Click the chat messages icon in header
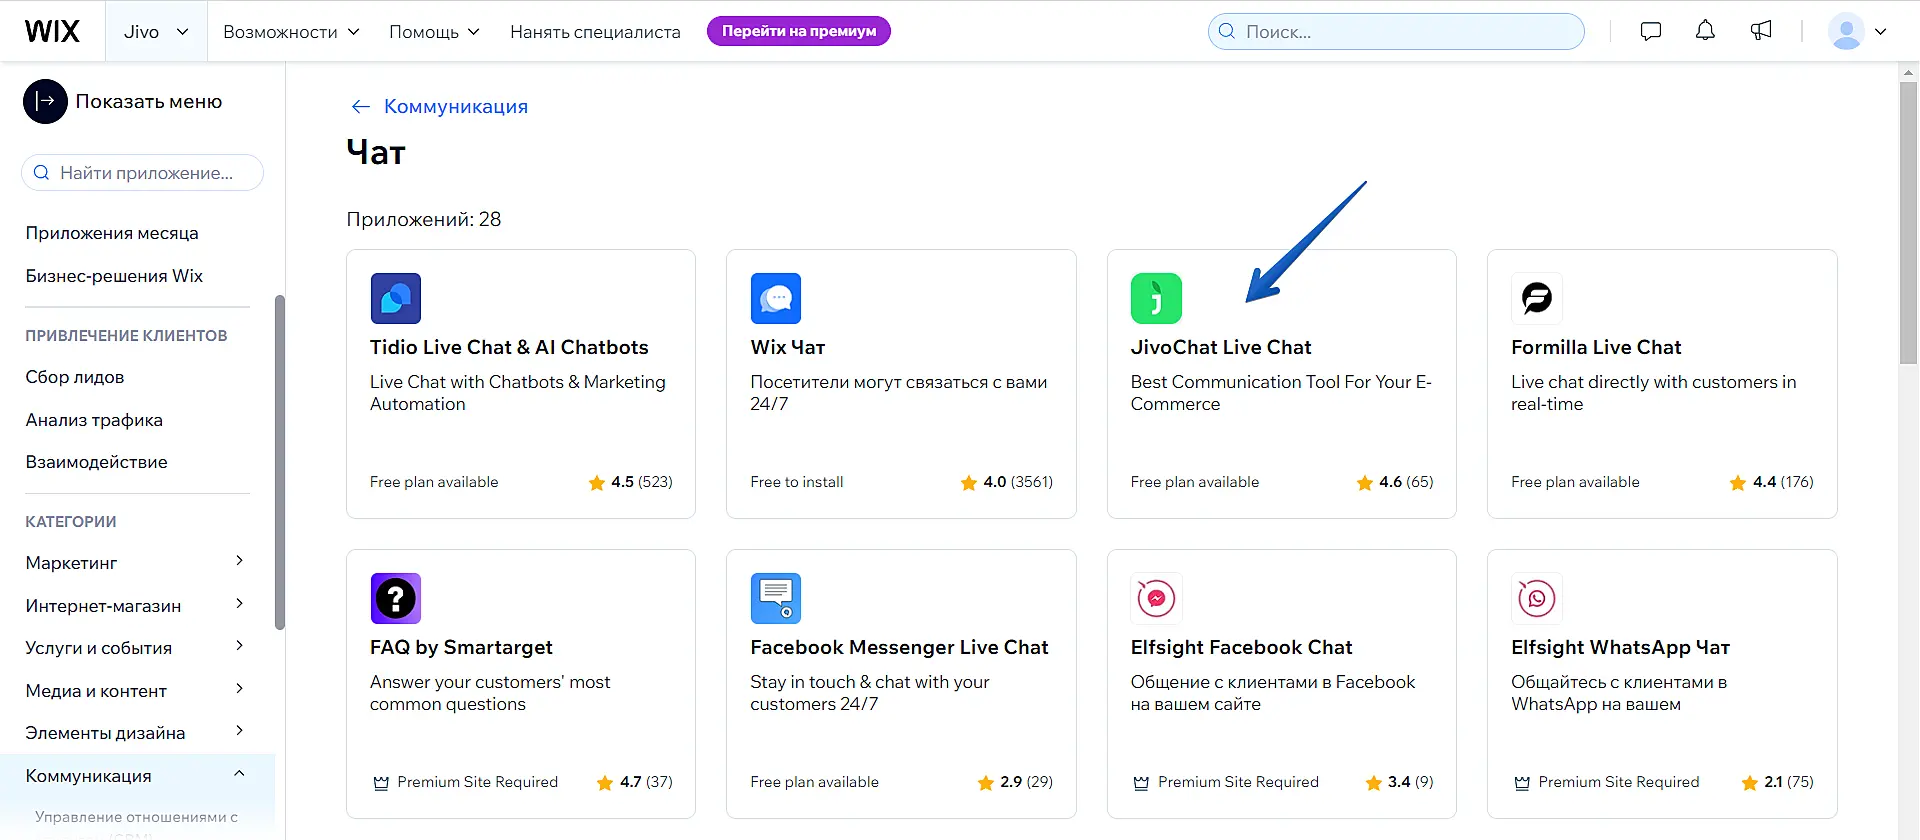The height and width of the screenshot is (840, 1920). click(1651, 31)
